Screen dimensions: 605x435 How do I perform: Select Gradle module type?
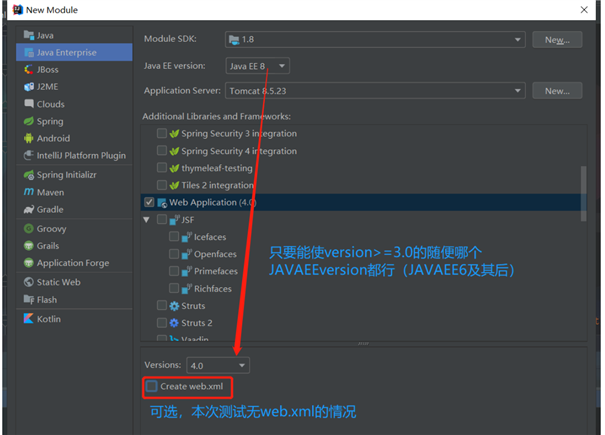tap(74, 209)
